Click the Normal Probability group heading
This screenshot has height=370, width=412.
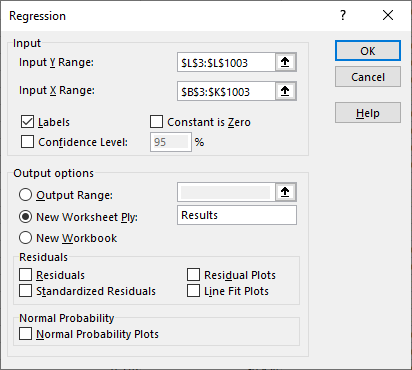[x=67, y=318]
